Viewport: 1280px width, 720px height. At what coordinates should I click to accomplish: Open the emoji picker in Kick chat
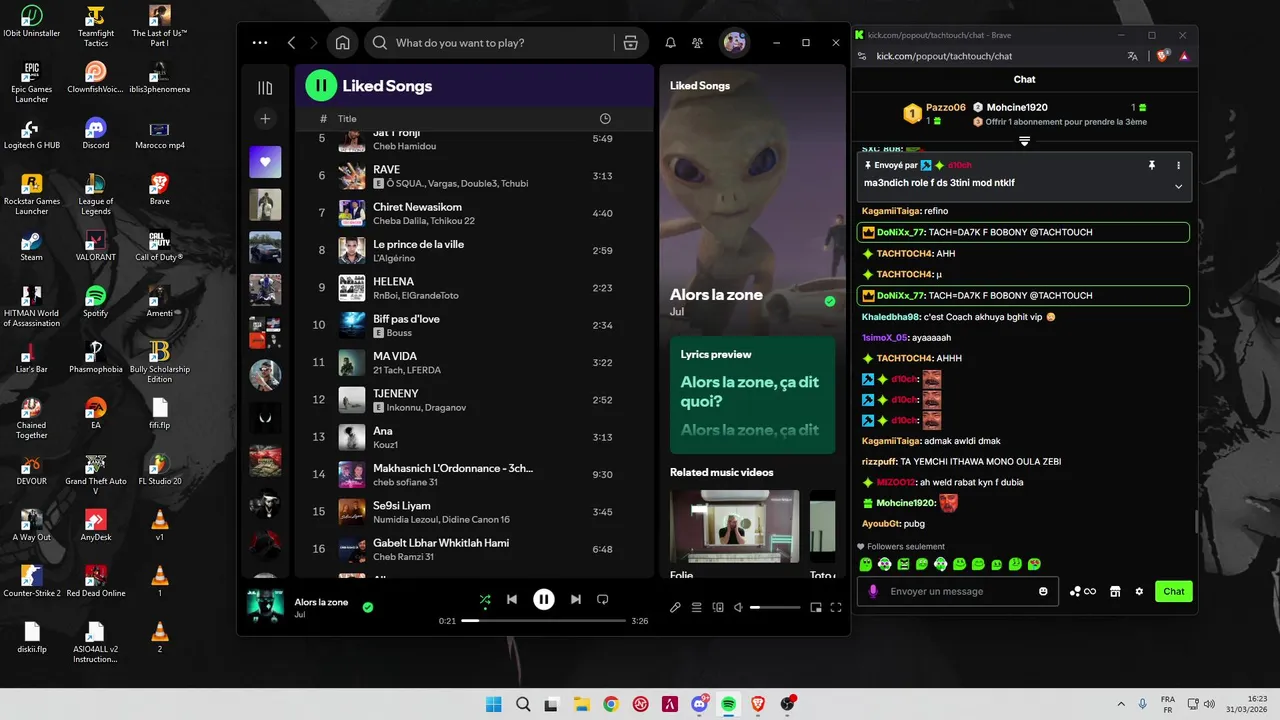pyautogui.click(x=1044, y=591)
